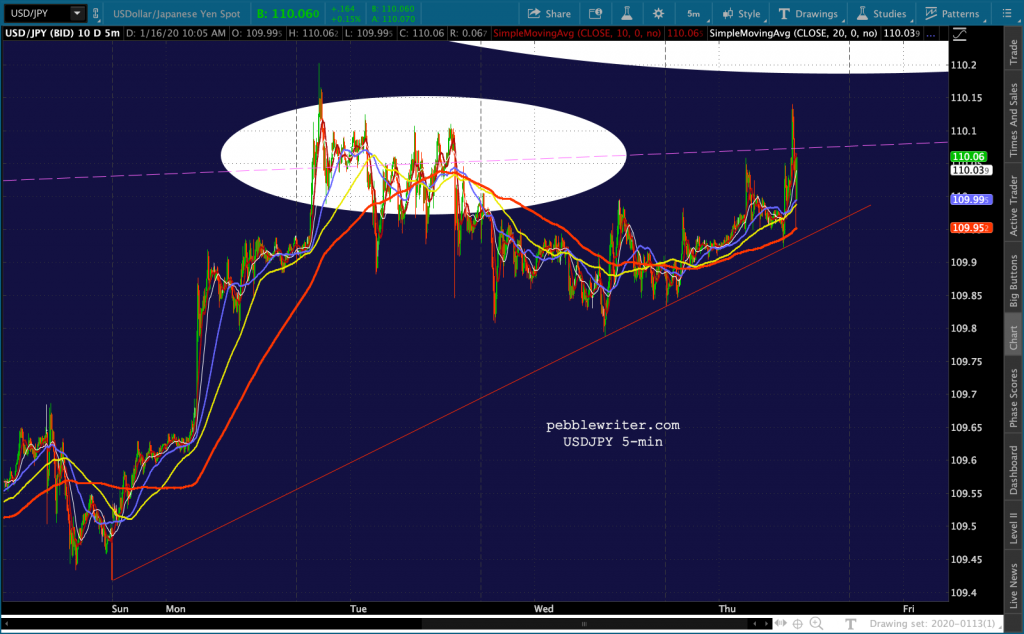Click the 109.4 value on price axis
This screenshot has width=1024, height=634.
point(963,593)
